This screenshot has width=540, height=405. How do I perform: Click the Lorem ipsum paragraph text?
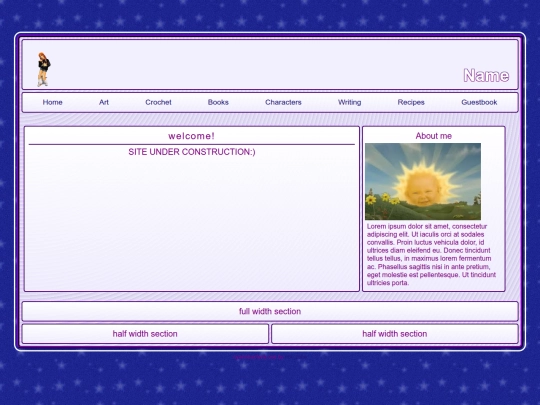click(431, 255)
